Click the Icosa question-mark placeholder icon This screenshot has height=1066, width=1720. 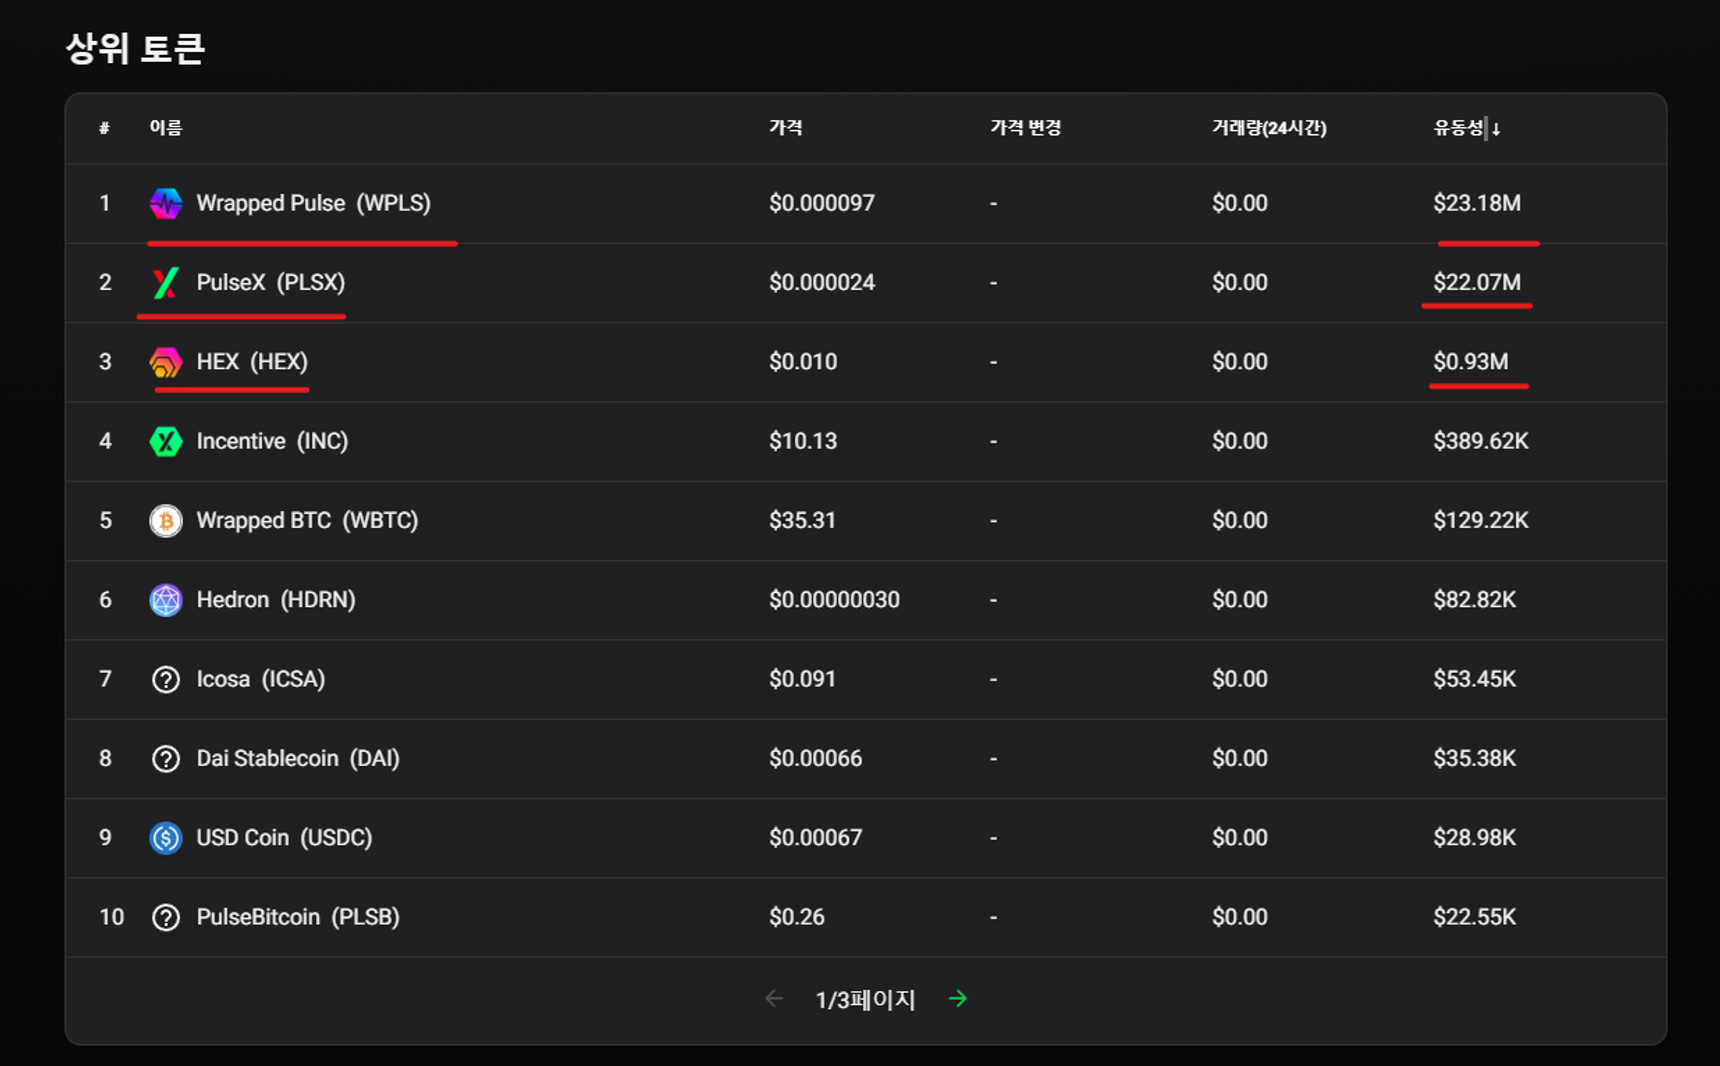(x=166, y=679)
